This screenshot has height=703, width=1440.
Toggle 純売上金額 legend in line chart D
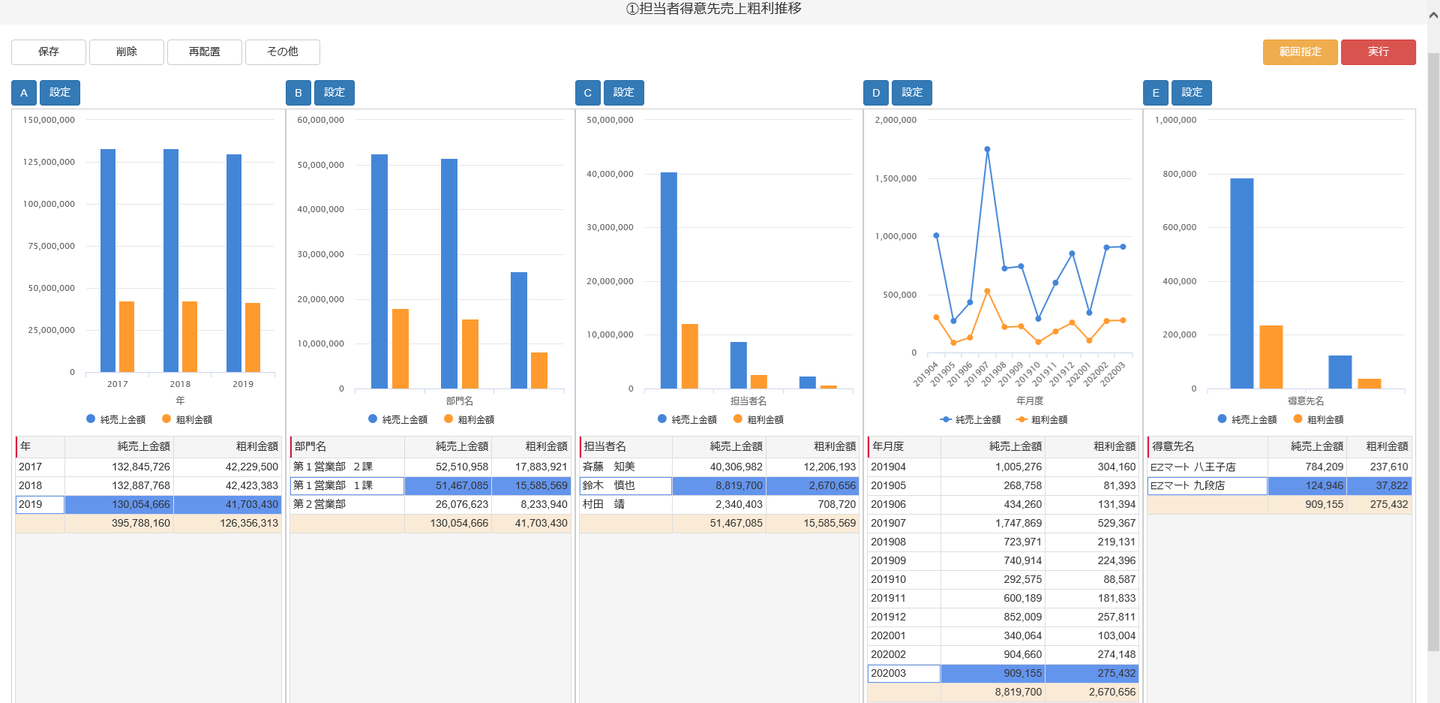(x=970, y=420)
